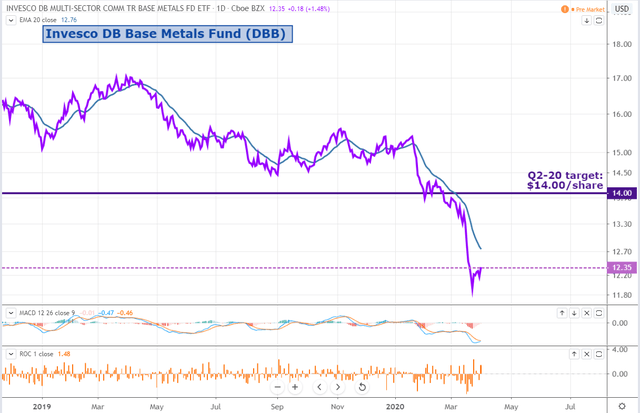Click the 17.00 price axis label
The image size is (640, 413).
[622, 78]
